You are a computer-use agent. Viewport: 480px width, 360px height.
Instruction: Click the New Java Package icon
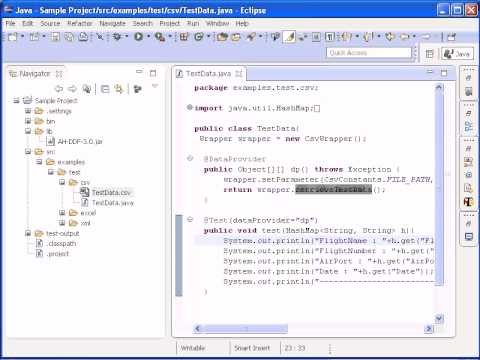184,37
